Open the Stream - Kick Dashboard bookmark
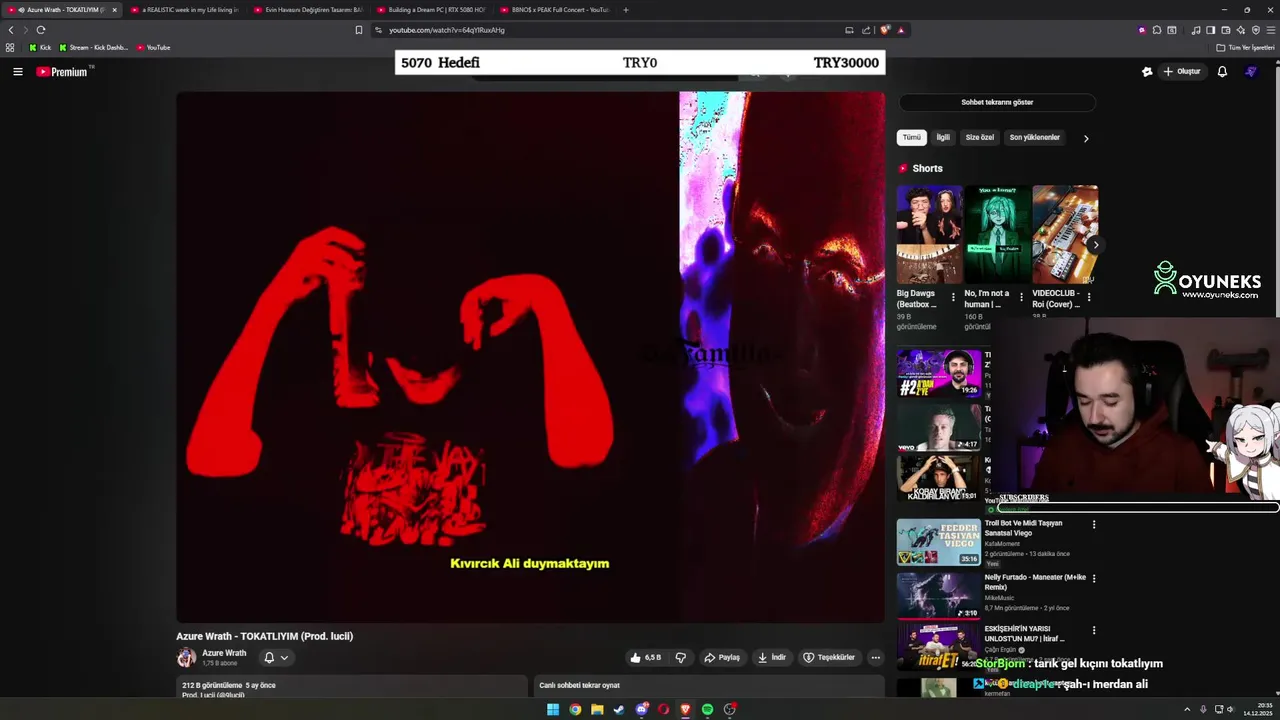 (93, 47)
